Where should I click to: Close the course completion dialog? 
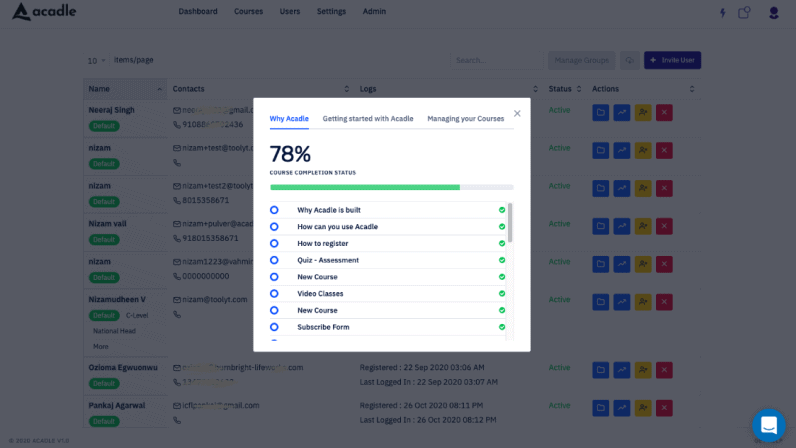pyautogui.click(x=517, y=113)
